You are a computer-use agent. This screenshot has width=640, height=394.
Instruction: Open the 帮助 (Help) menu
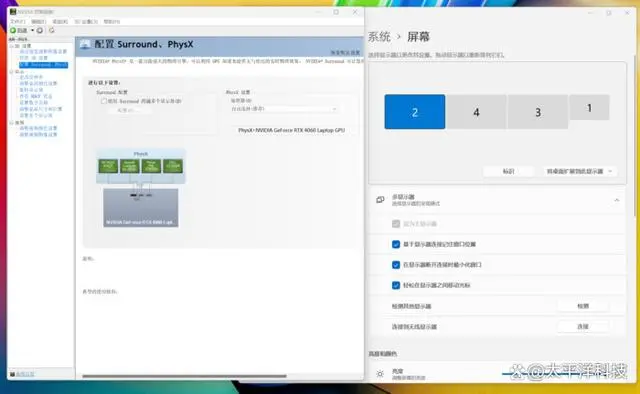(x=111, y=21)
